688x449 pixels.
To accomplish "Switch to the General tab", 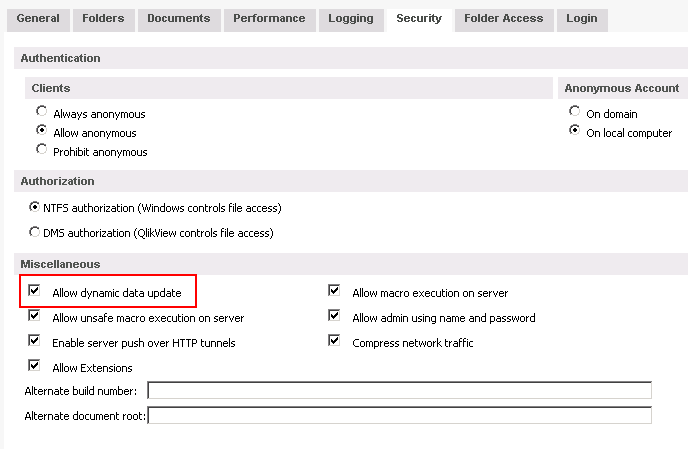I will pyautogui.click(x=38, y=19).
